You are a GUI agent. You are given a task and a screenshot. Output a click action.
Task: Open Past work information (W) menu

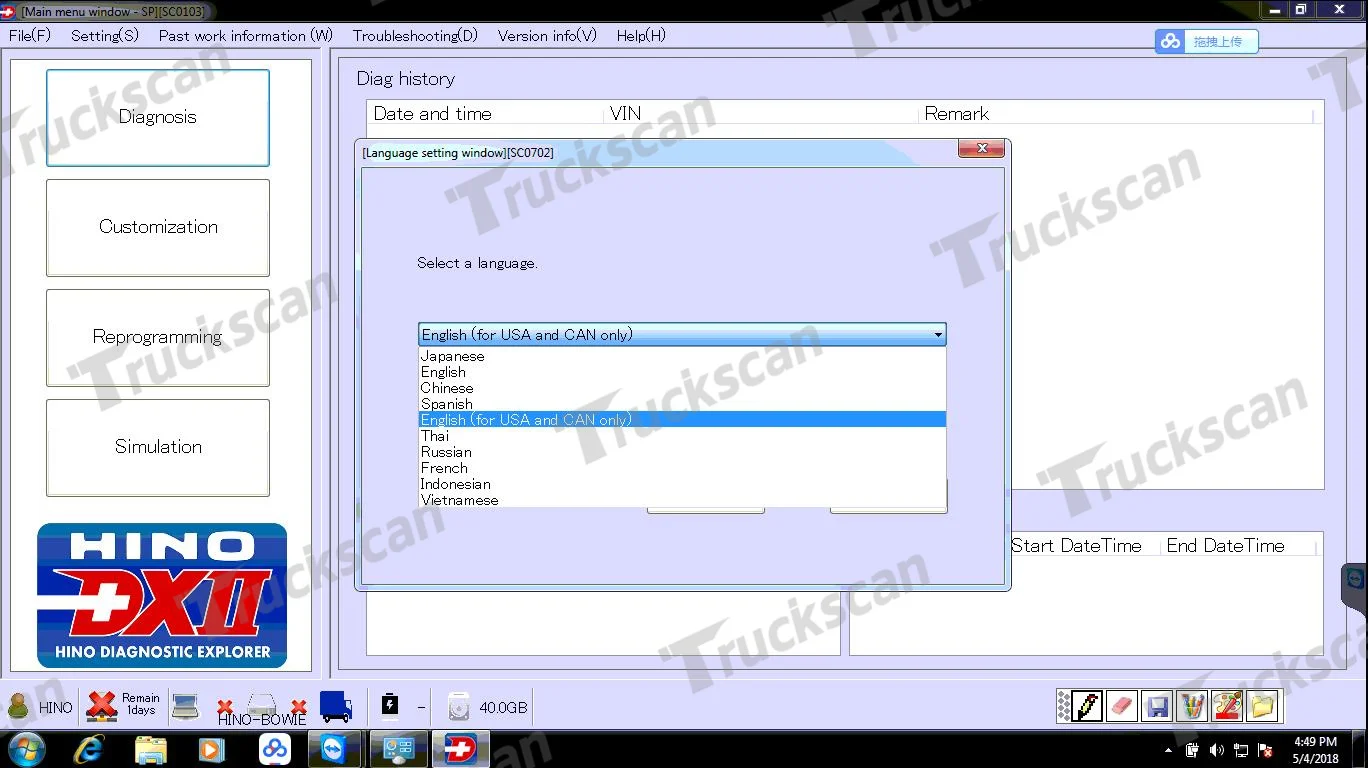point(246,35)
